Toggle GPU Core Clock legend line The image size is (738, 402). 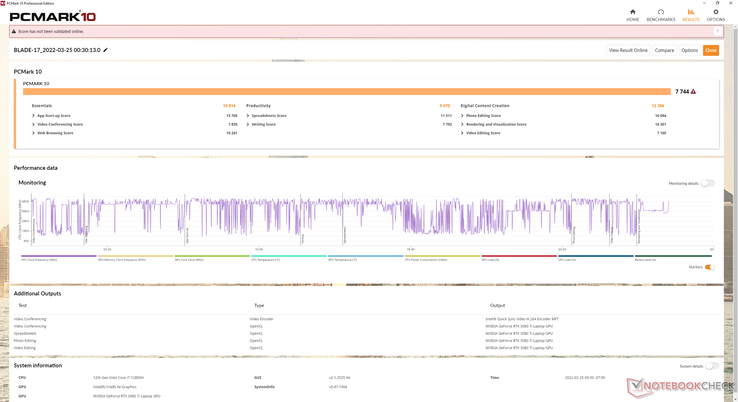point(212,257)
